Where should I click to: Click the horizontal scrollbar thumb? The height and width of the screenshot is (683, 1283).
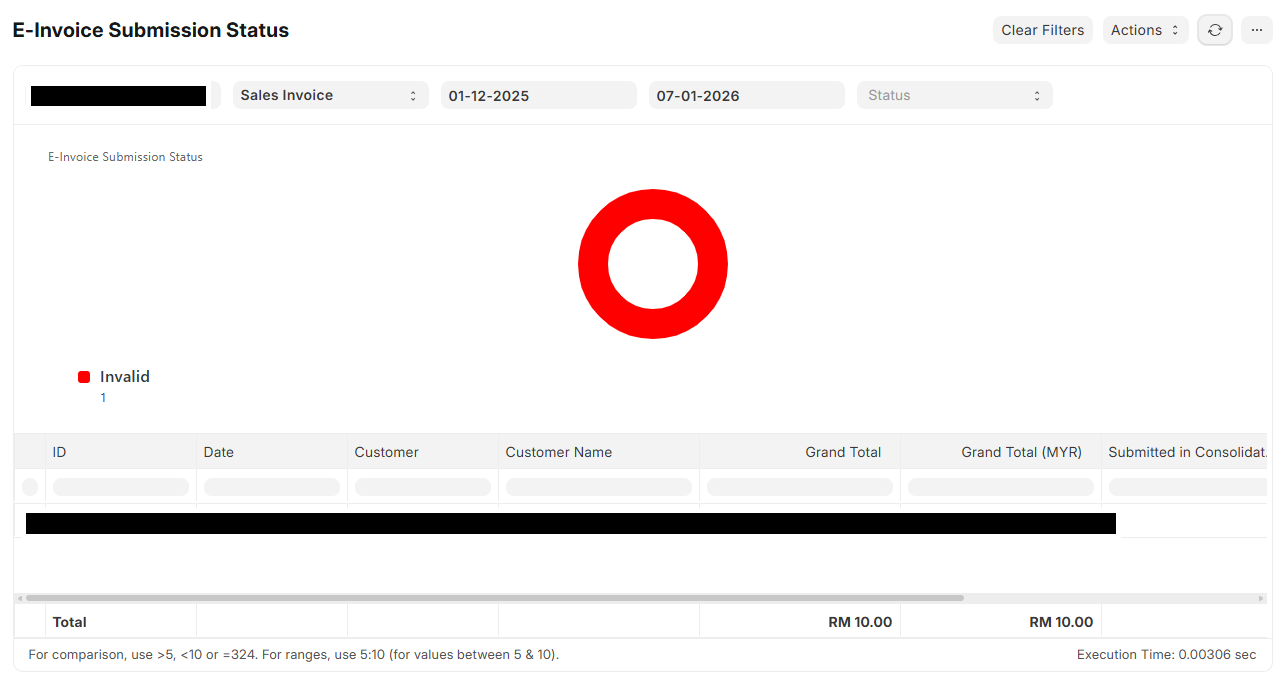point(494,598)
